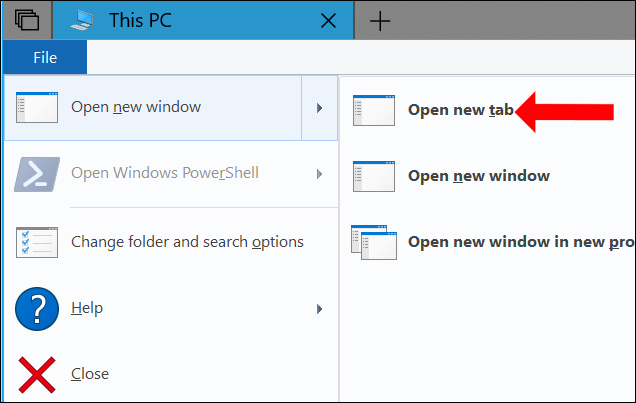Click the icon next to Open new tab
Image resolution: width=636 pixels, height=403 pixels.
pyautogui.click(x=374, y=110)
